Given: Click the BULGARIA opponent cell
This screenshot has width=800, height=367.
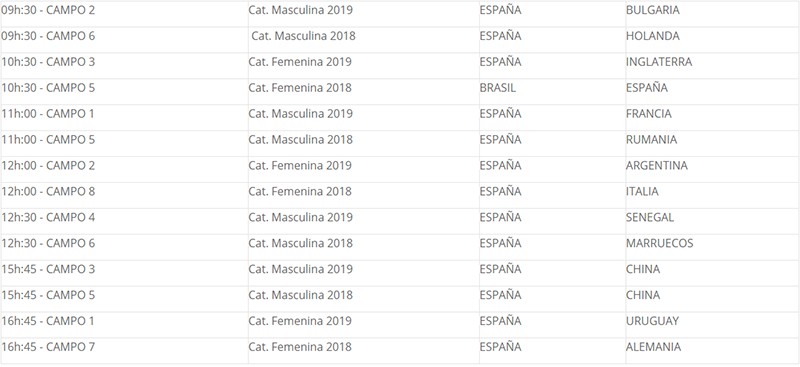Looking at the screenshot, I should [x=712, y=11].
